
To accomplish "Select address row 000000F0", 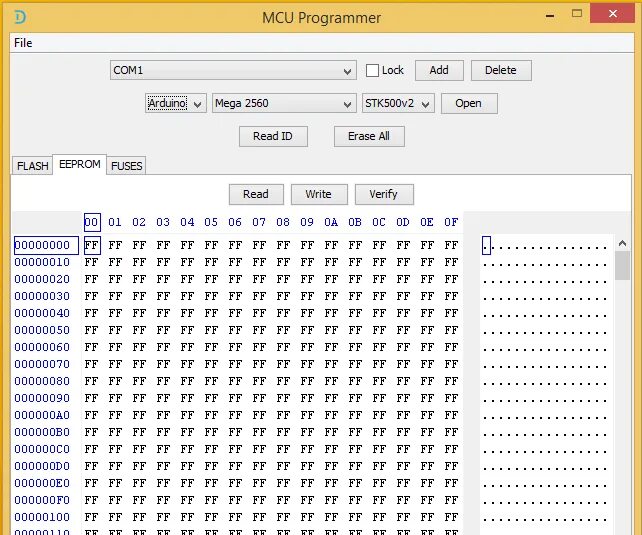I will coord(42,500).
